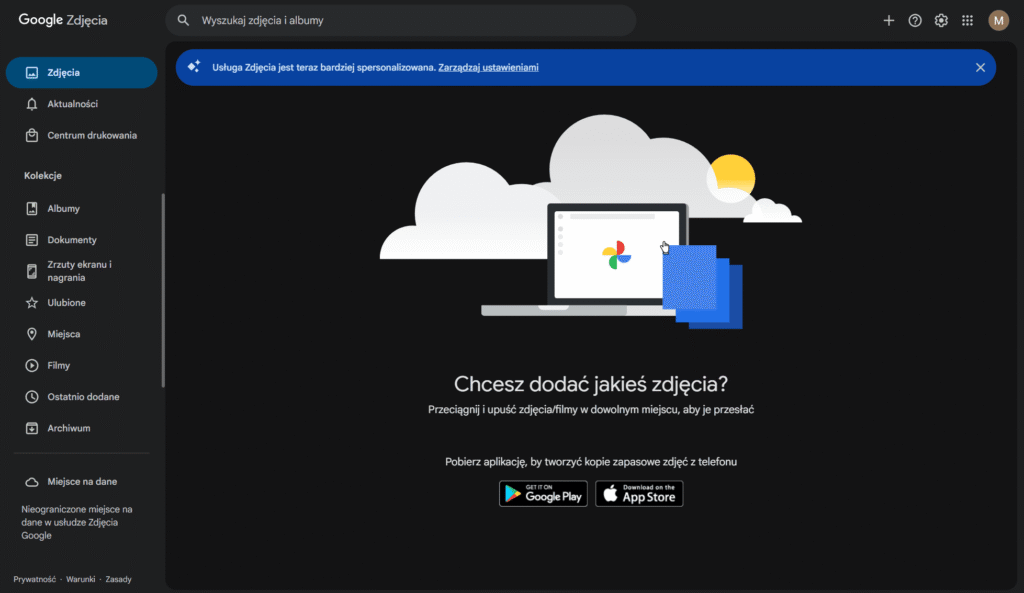This screenshot has height=593, width=1024.
Task: Dismiss the personalization banner
Action: point(978,67)
